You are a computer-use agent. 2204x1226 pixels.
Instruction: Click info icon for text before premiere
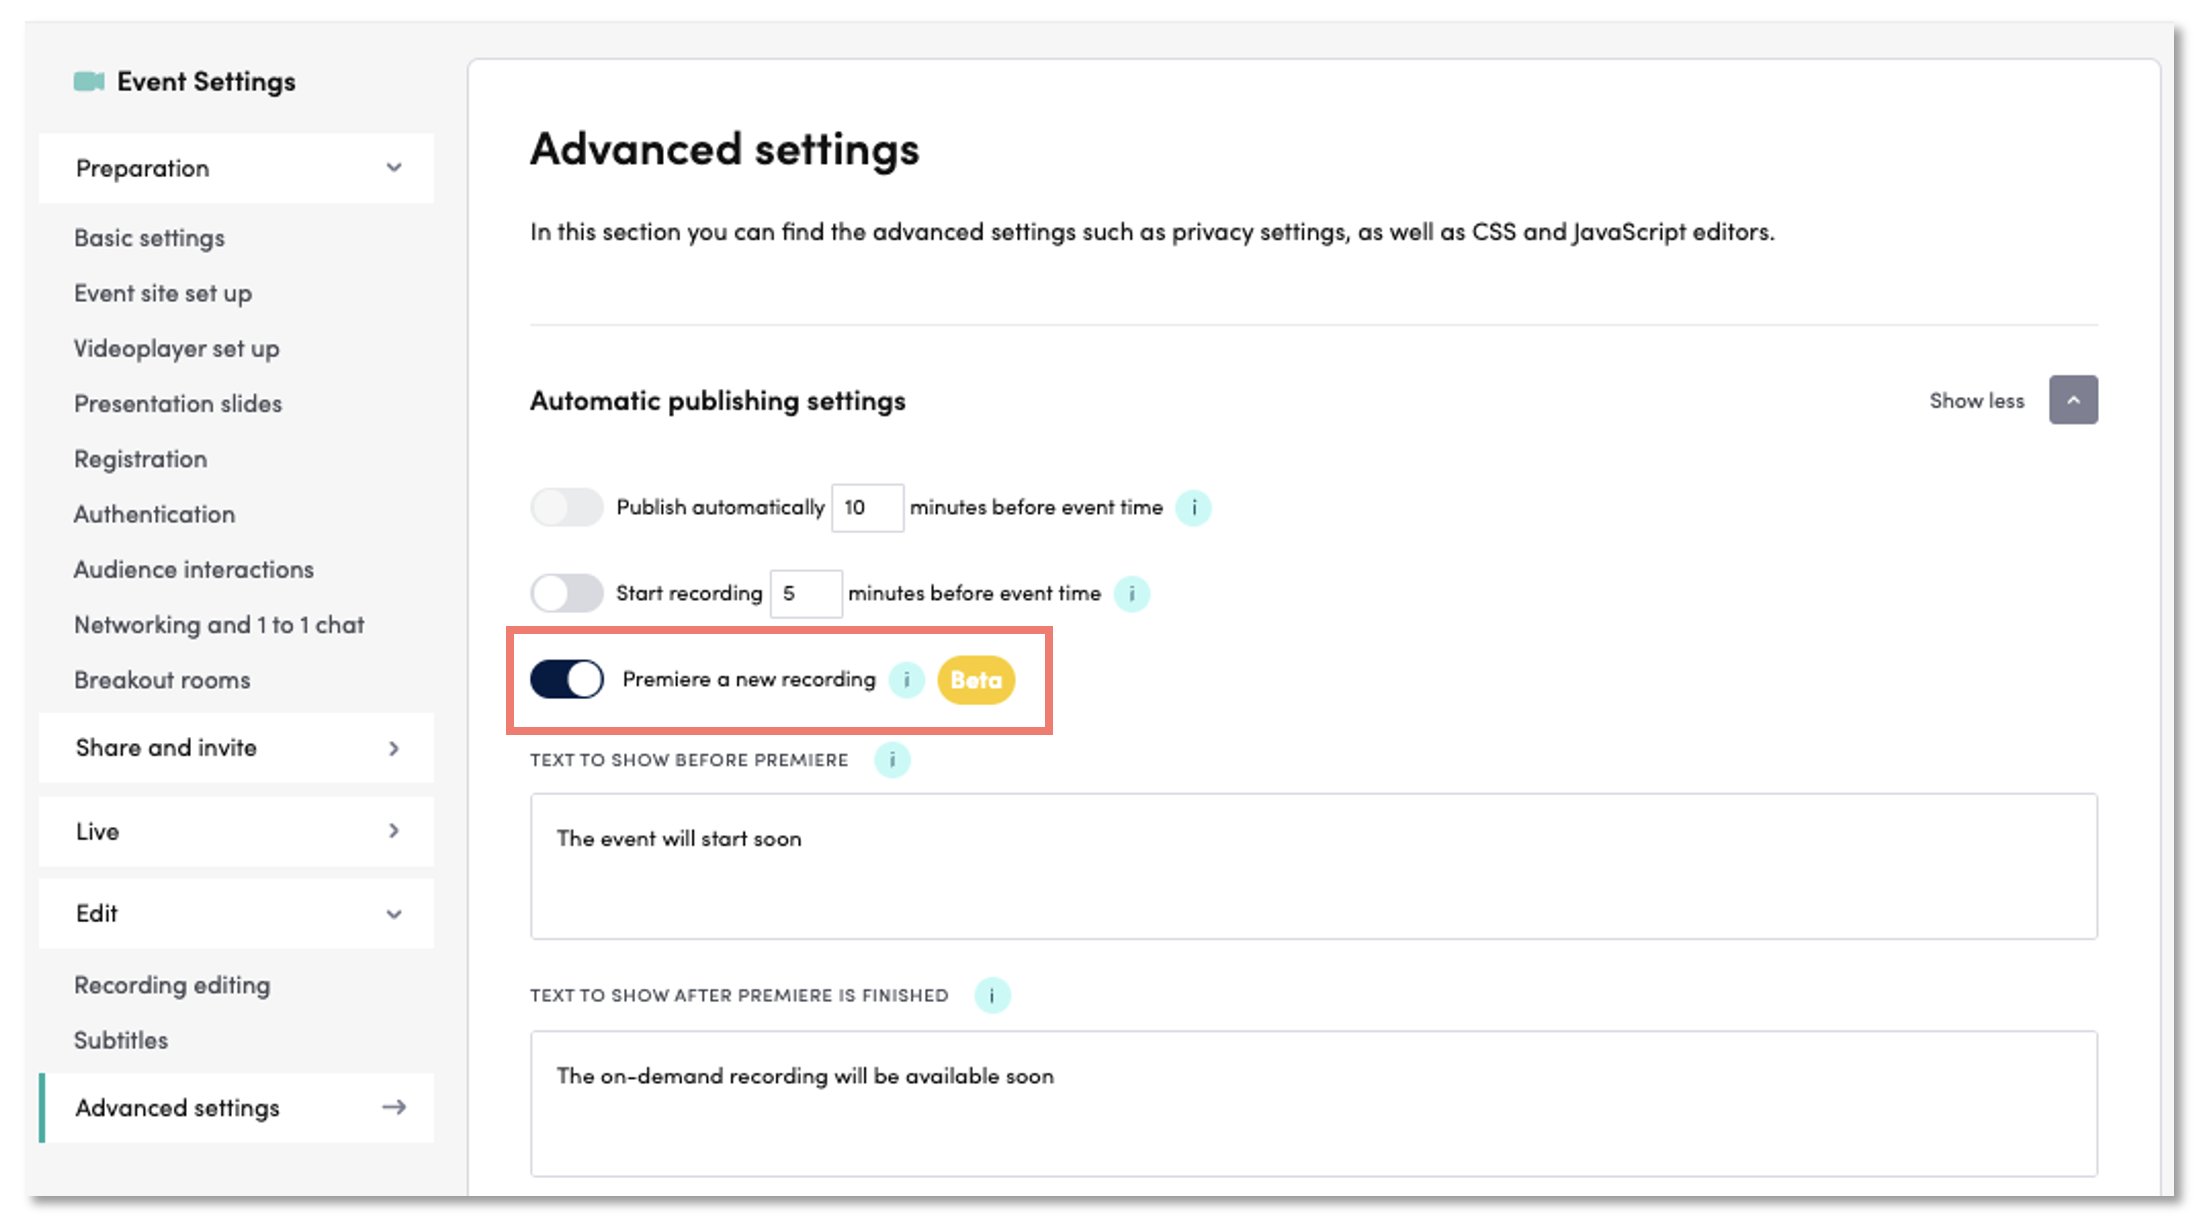point(892,760)
